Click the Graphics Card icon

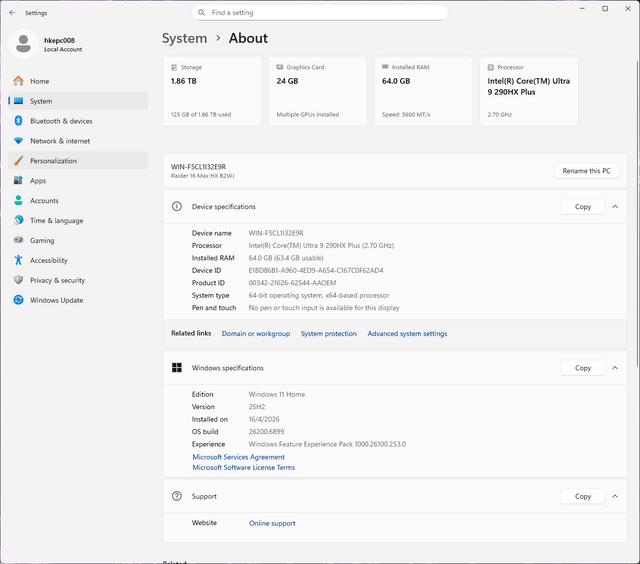tap(280, 67)
